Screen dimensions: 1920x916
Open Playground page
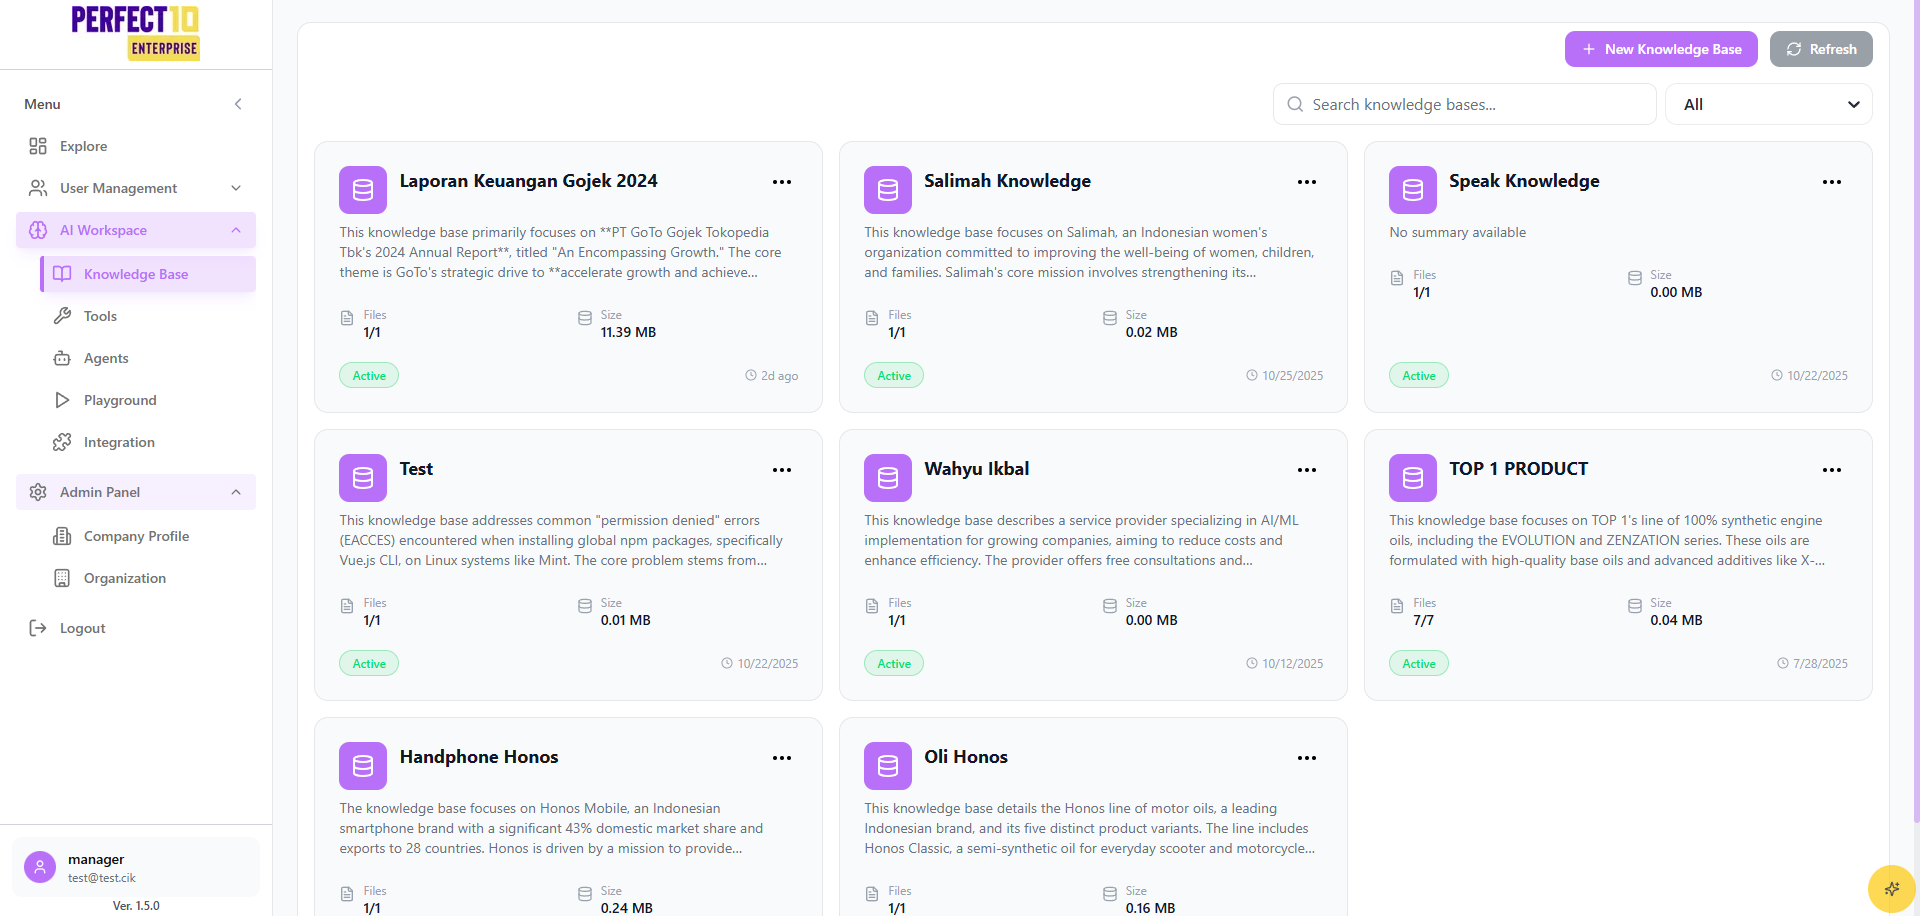click(148, 400)
